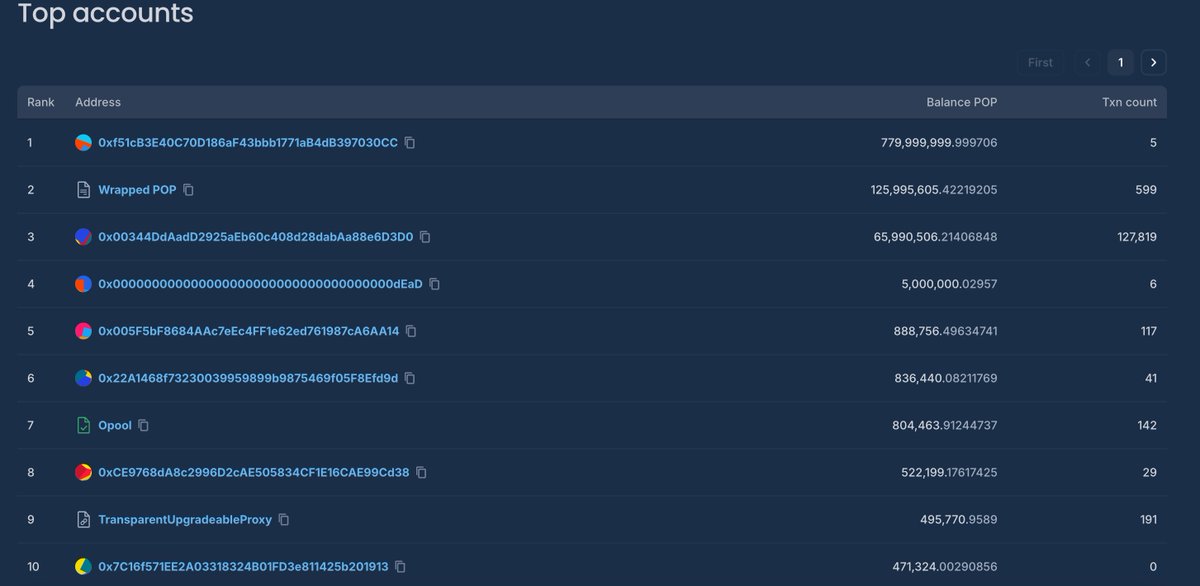Copy the dEaD burn address
The width and height of the screenshot is (1200, 586).
click(434, 284)
